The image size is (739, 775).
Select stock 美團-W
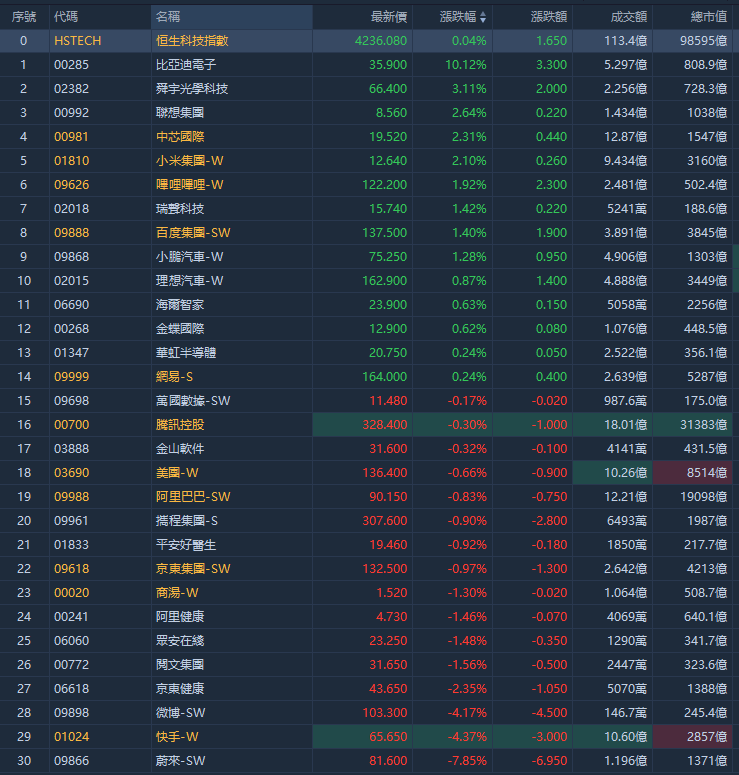pos(177,473)
